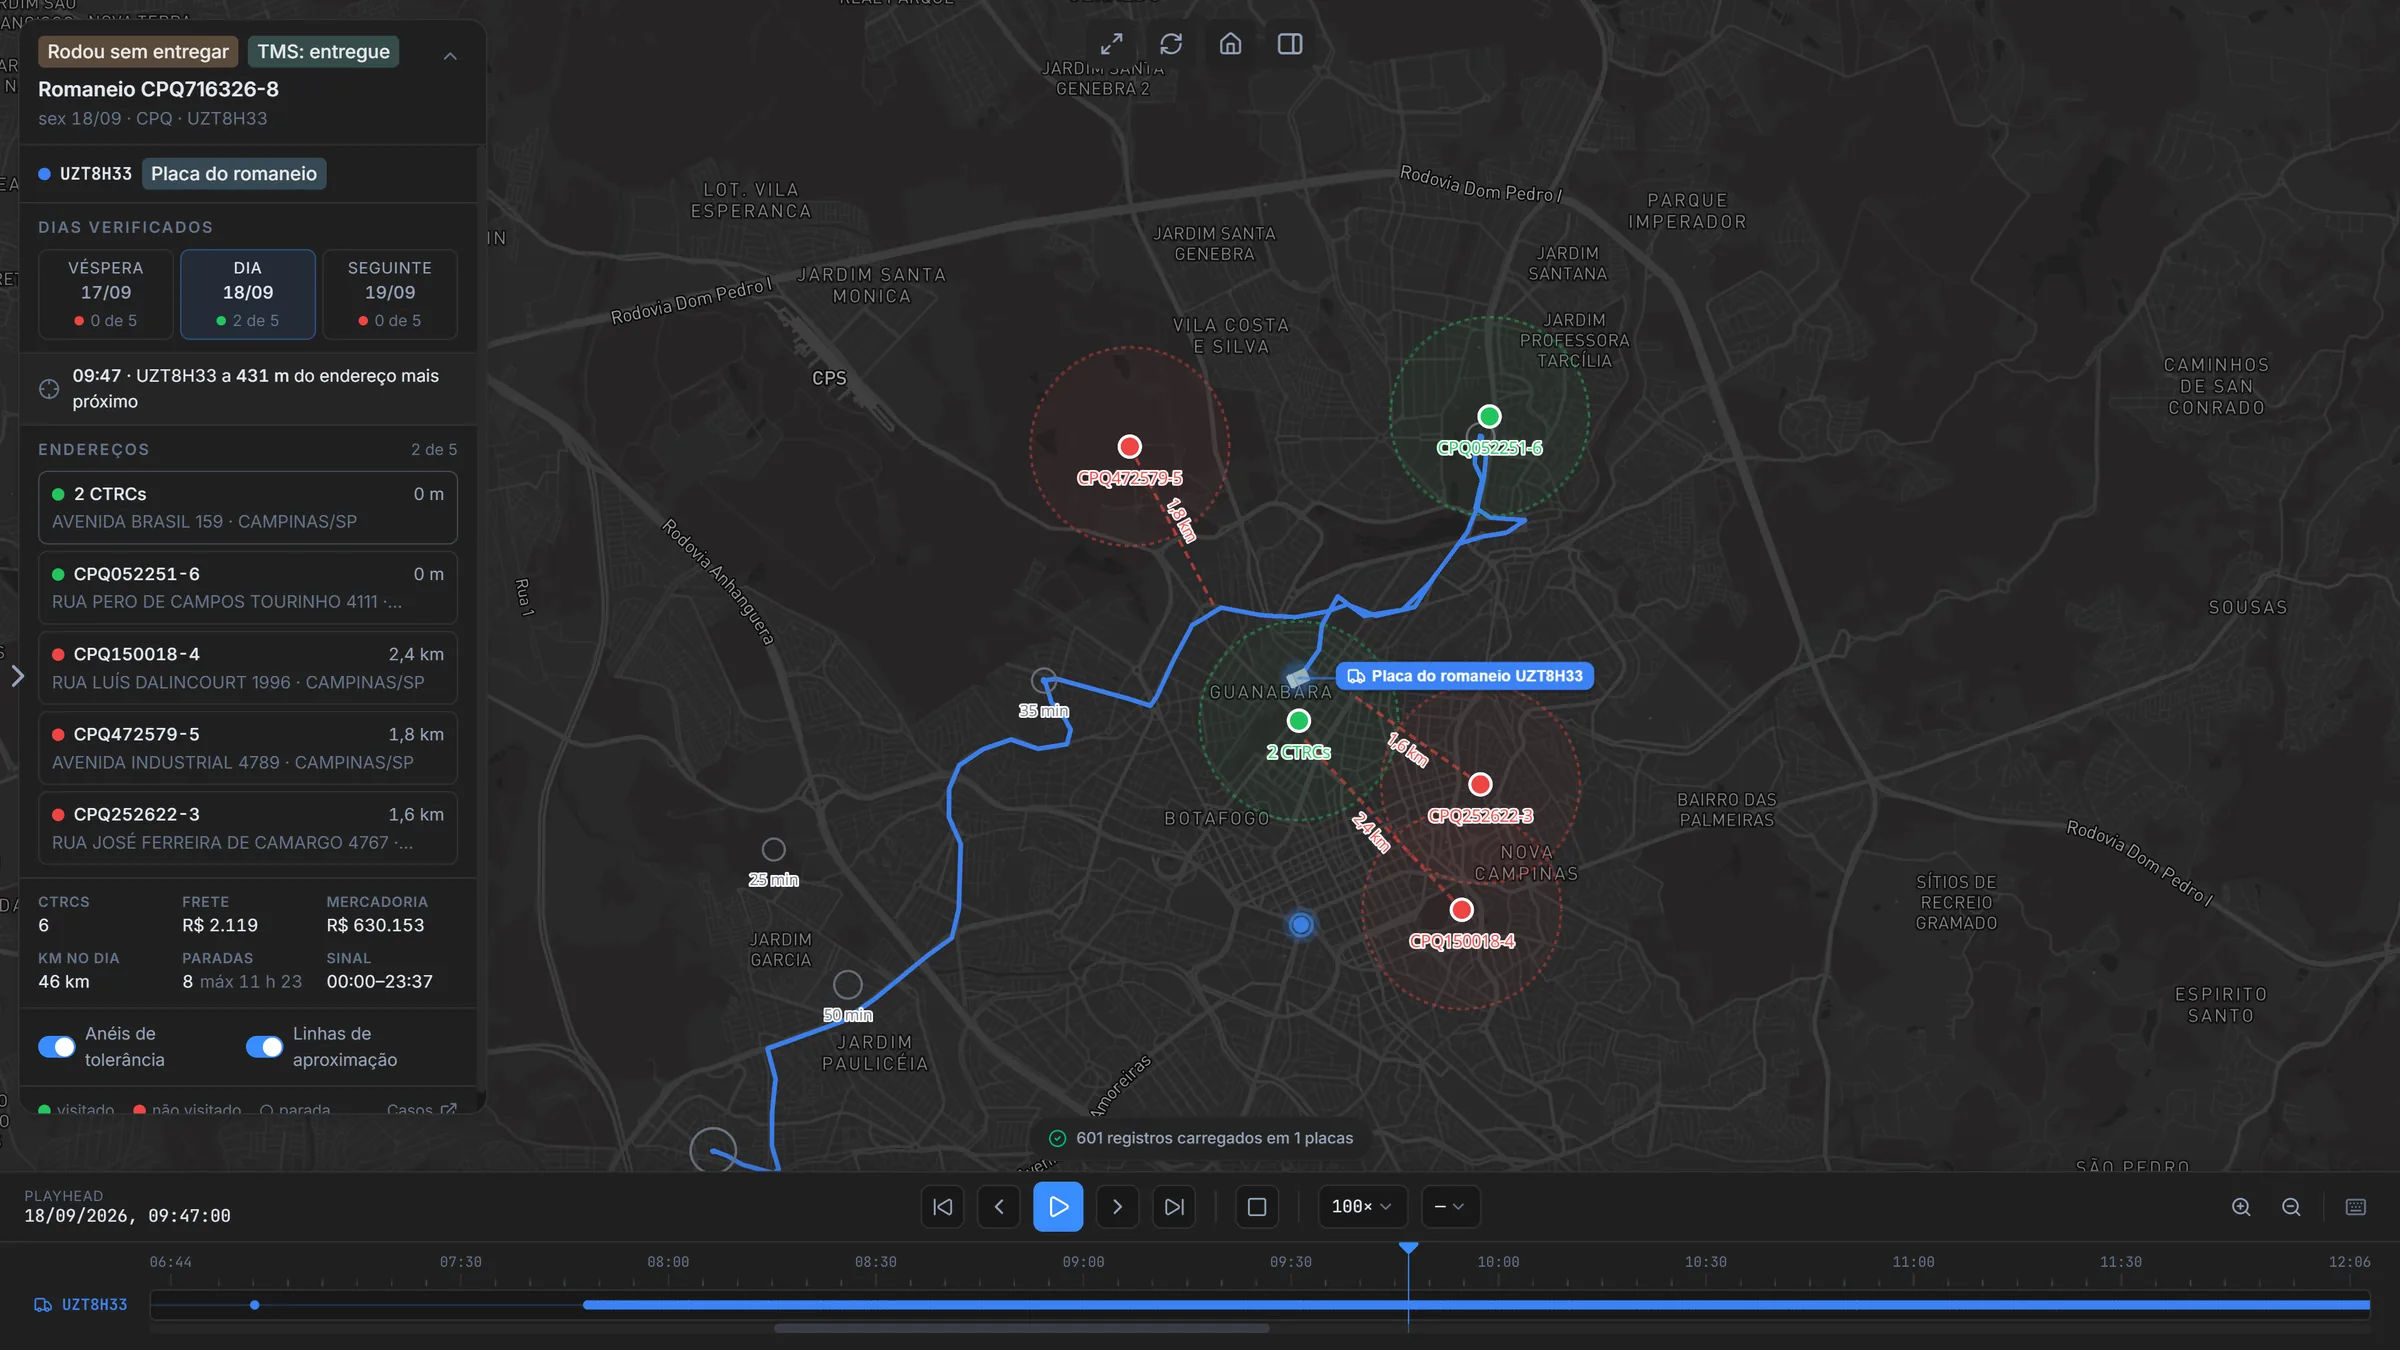Expand the left edge panel arrow
The height and width of the screenshot is (1350, 2400).
pyautogui.click(x=17, y=676)
